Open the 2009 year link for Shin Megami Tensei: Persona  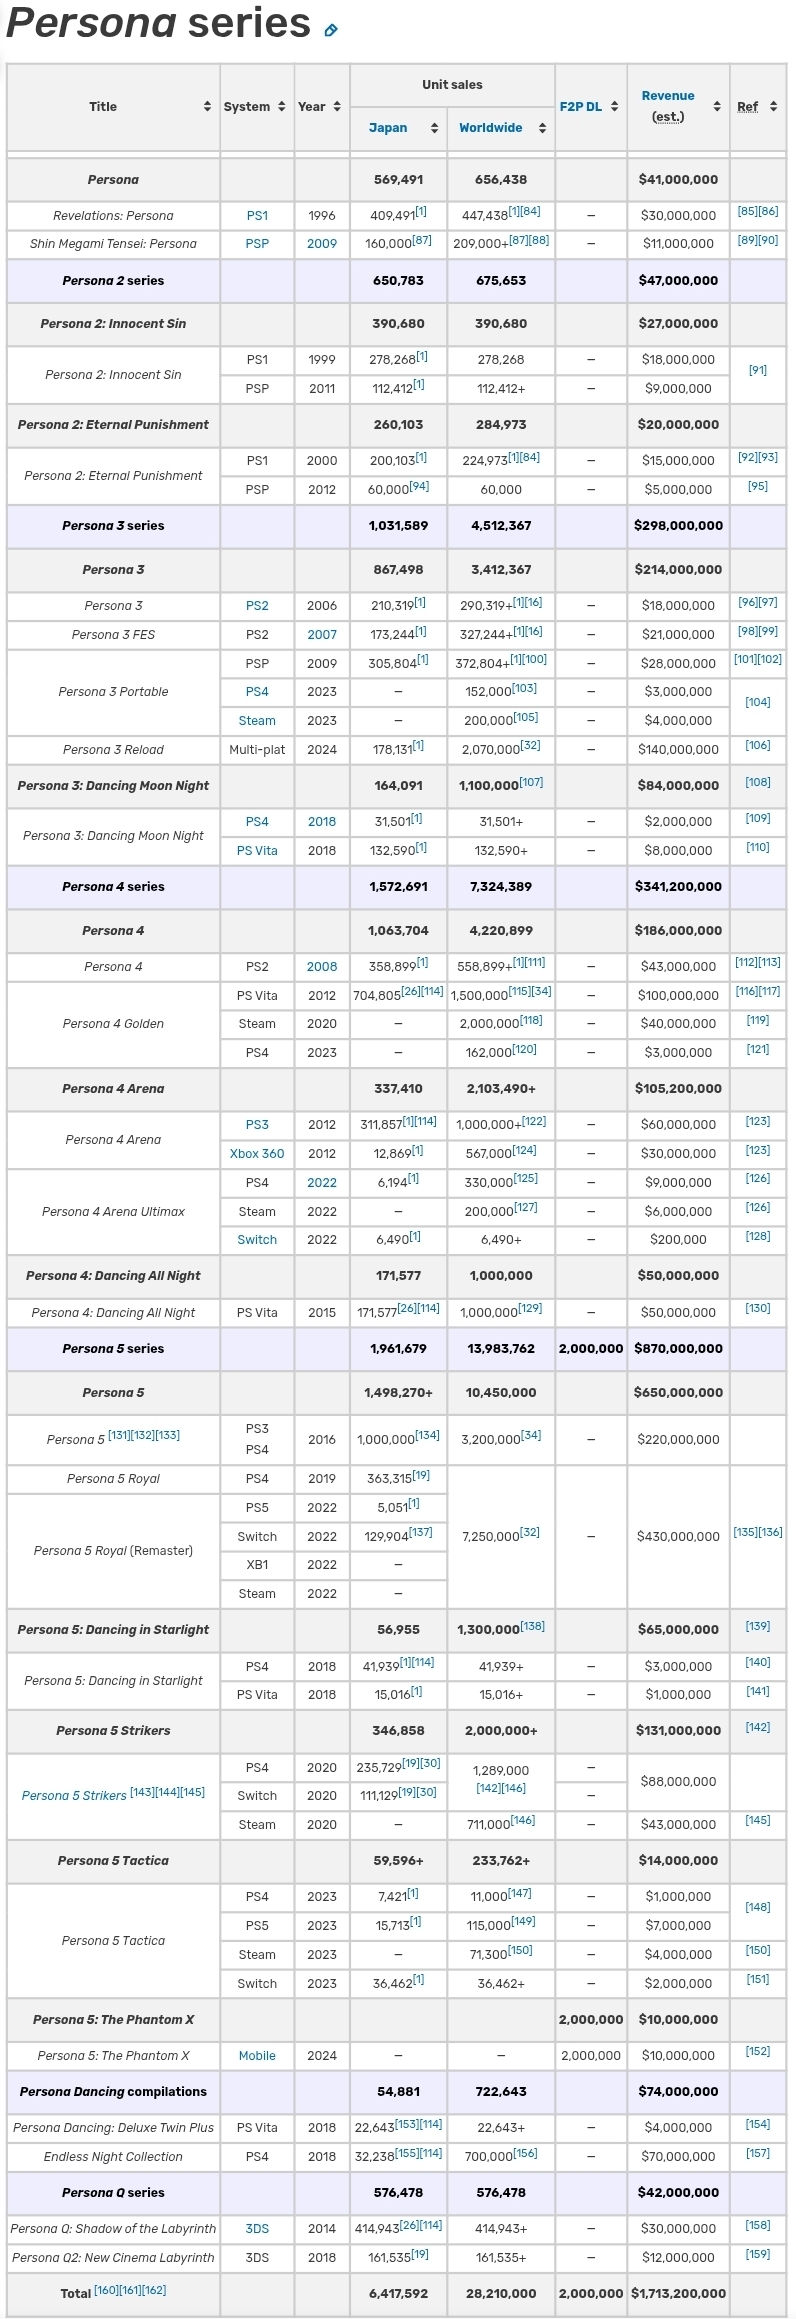322,244
